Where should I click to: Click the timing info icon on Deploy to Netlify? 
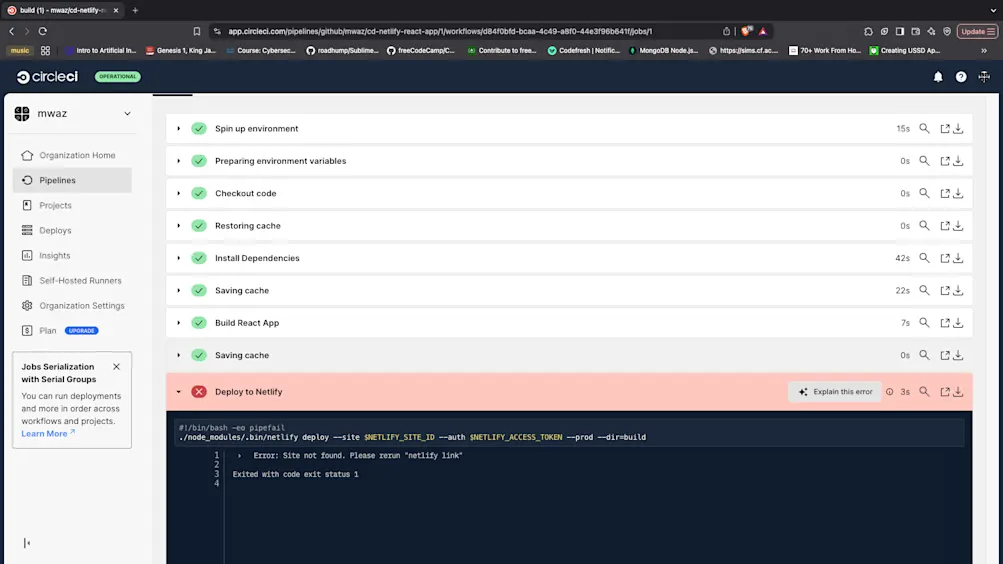[x=890, y=392]
